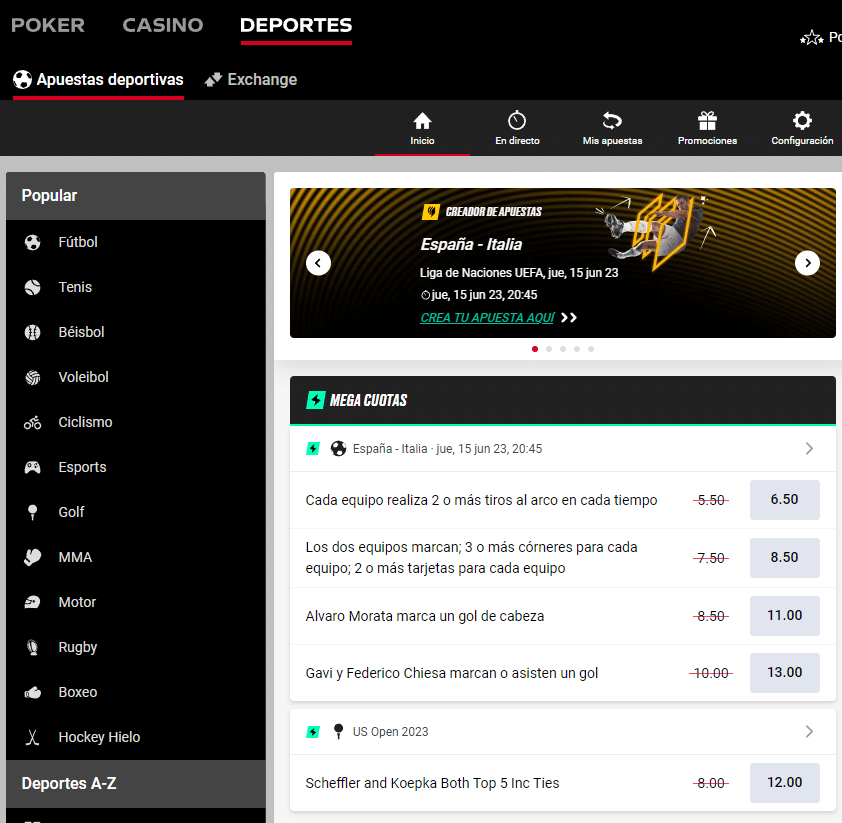Viewport: 842px width, 823px height.
Task: Switch to the CASINO tab
Action: (x=163, y=25)
